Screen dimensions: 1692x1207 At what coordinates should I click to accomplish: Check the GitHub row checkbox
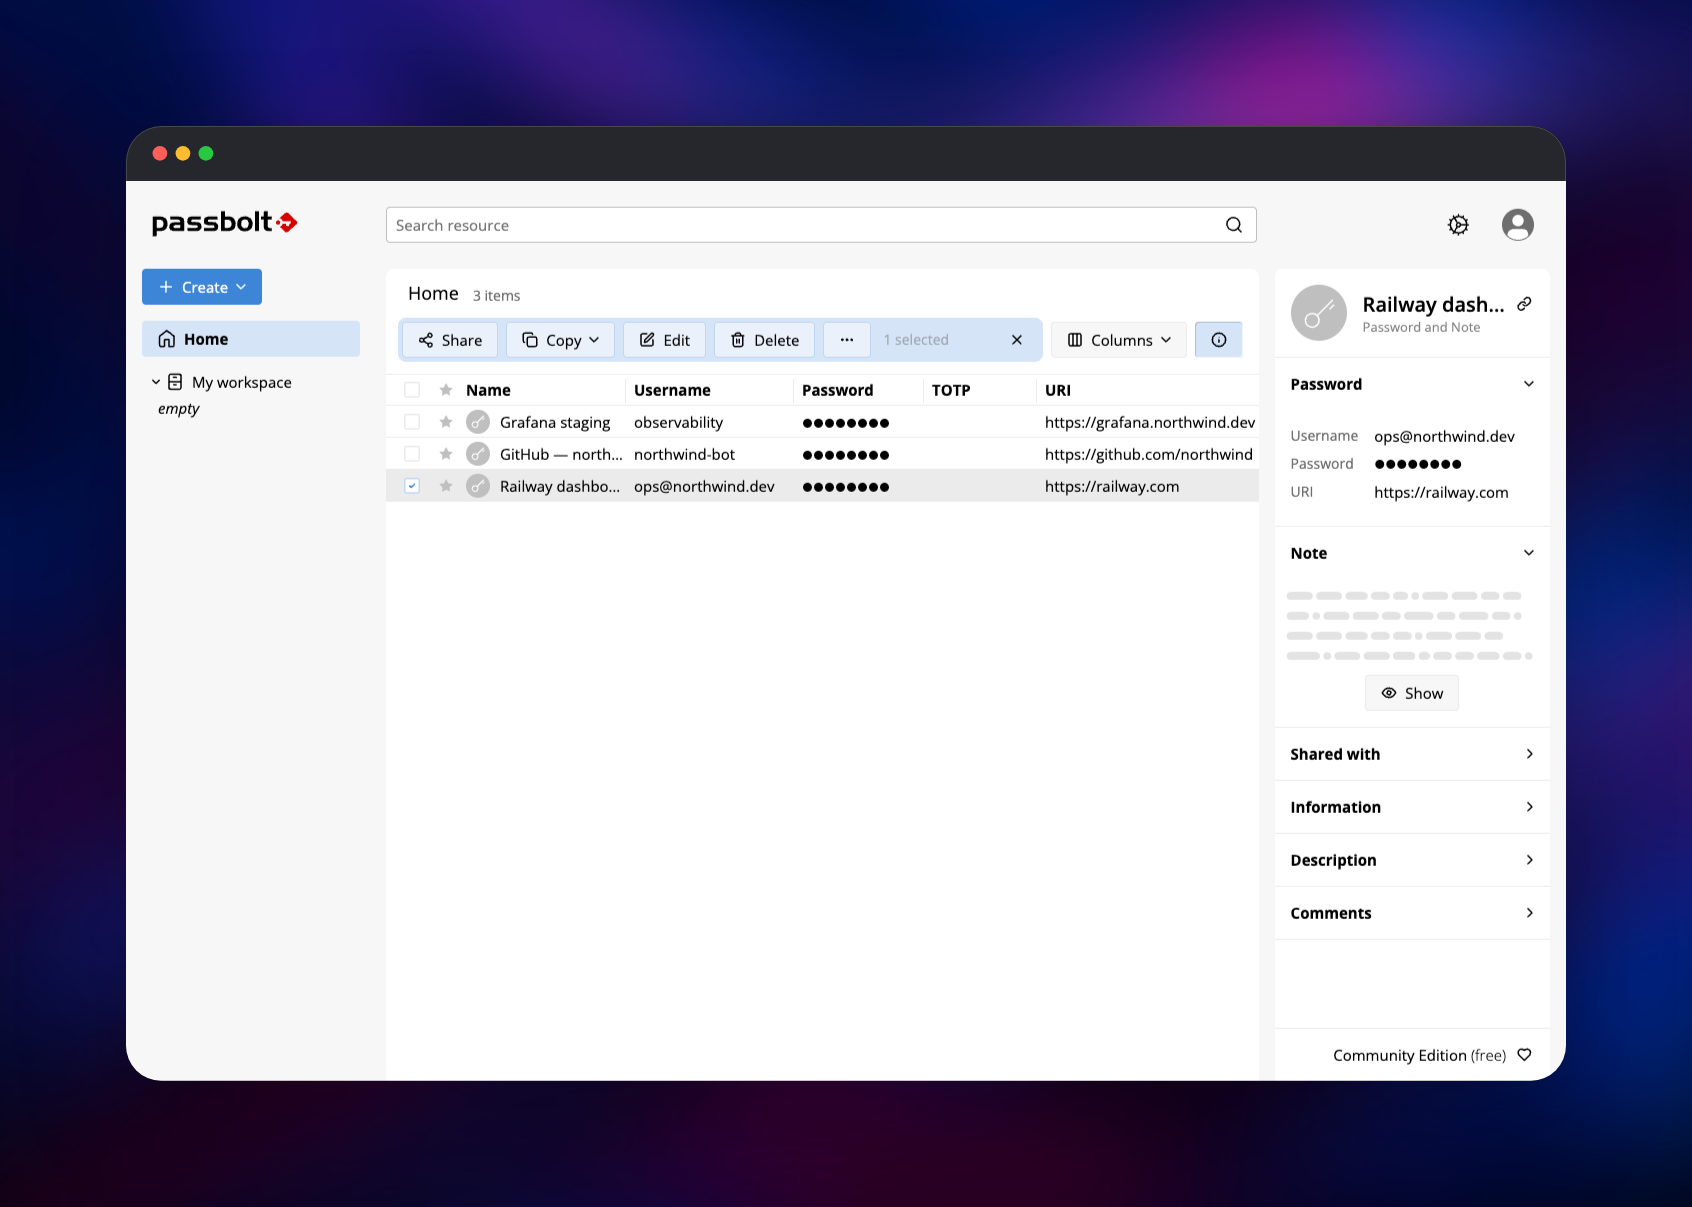(x=412, y=454)
